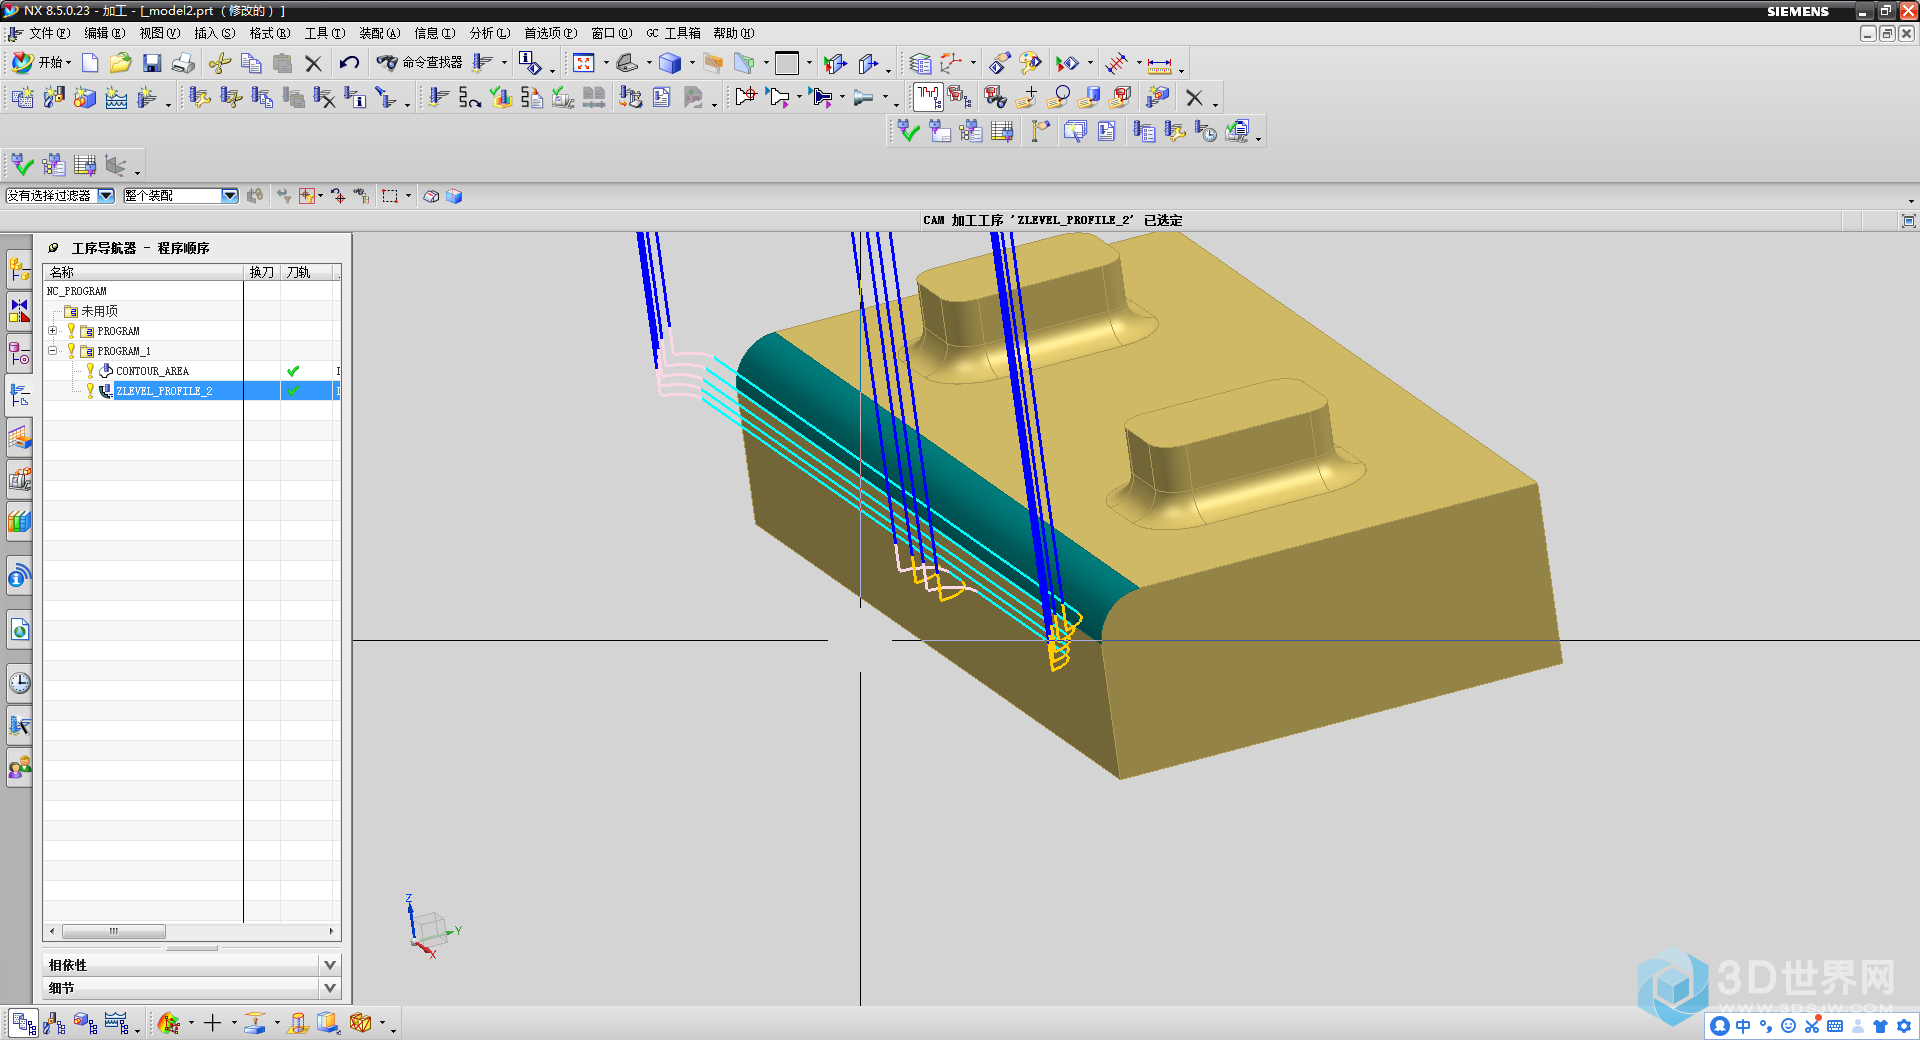This screenshot has height=1040, width=1920.
Task: Select the CONTOUR_AREA operation
Action: [x=152, y=371]
